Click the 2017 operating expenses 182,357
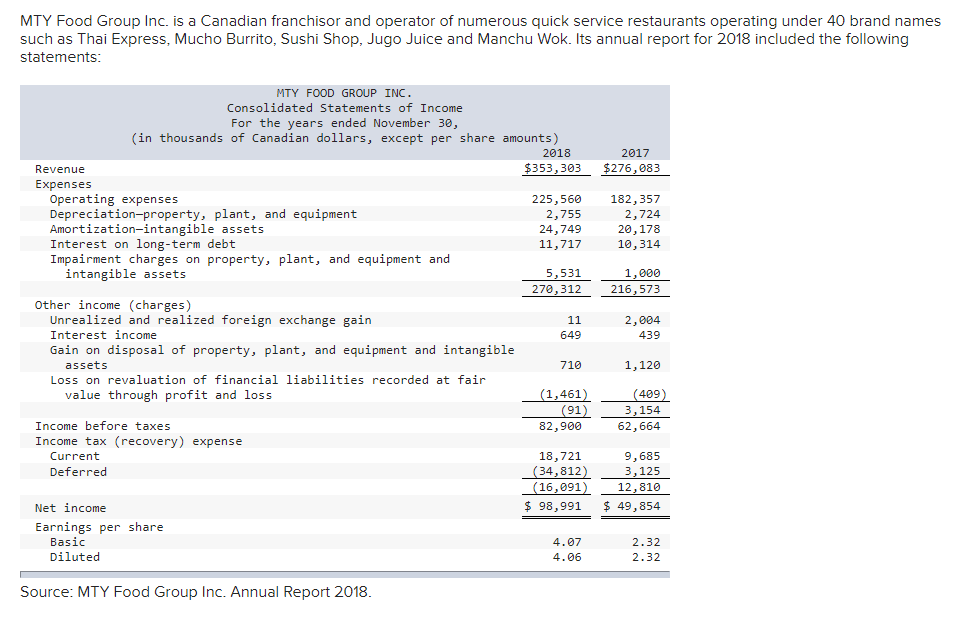 click(x=635, y=199)
